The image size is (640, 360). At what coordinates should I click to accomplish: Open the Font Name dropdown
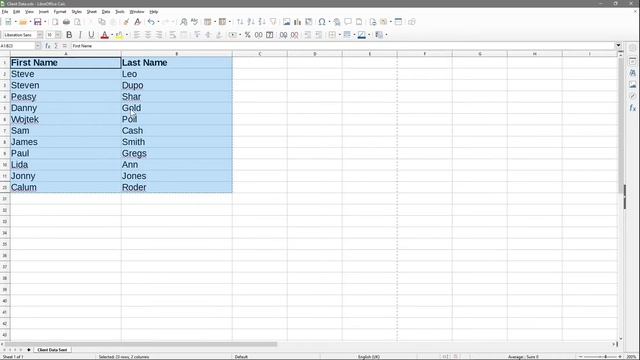[x=40, y=35]
